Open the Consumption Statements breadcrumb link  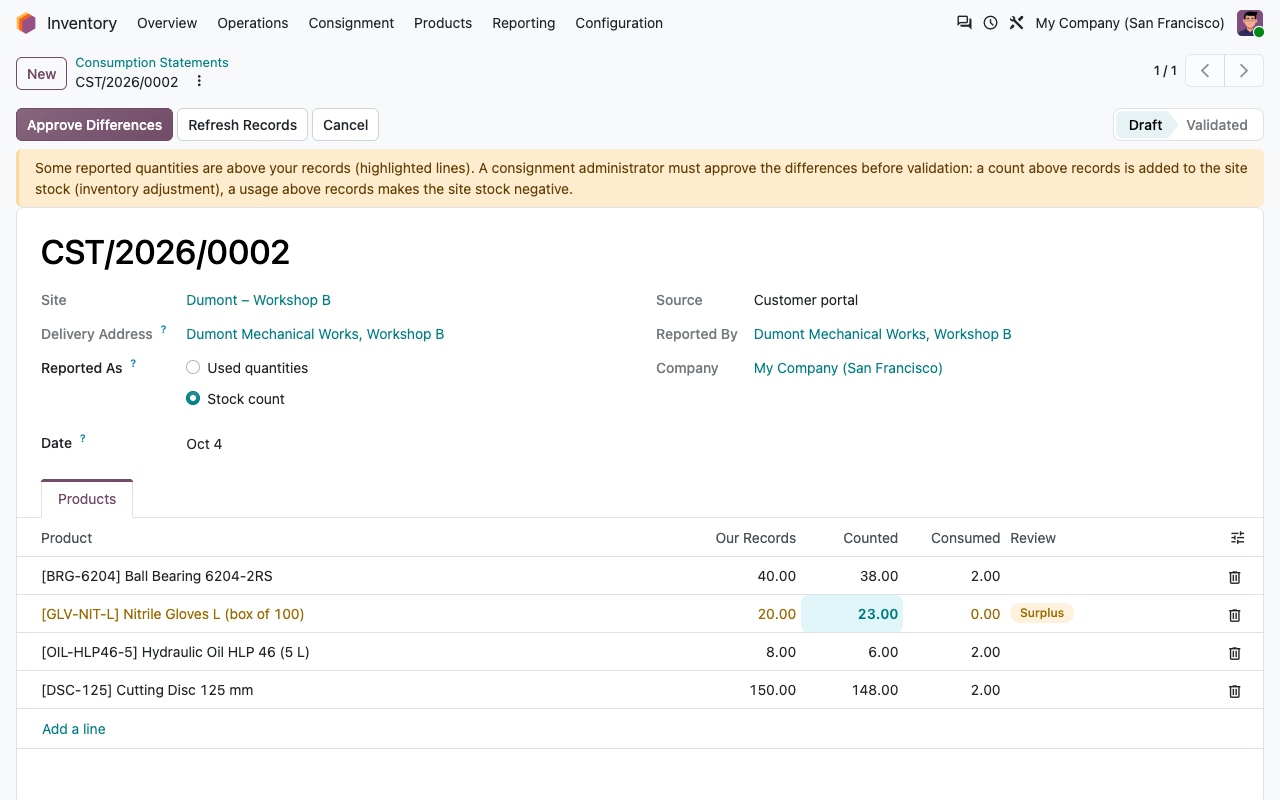pyautogui.click(x=152, y=62)
